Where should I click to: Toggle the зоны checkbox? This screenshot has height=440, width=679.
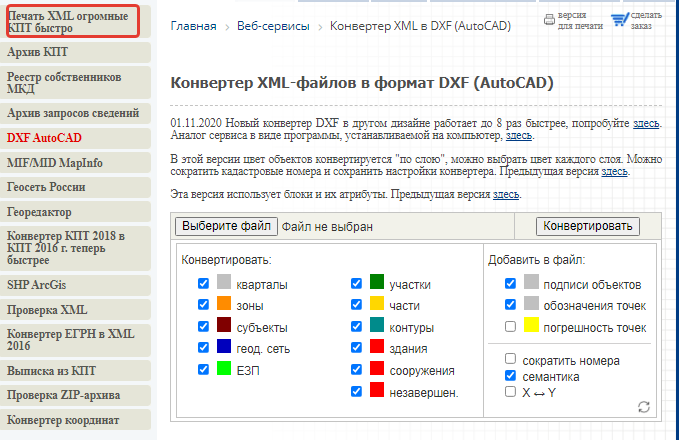click(203, 304)
